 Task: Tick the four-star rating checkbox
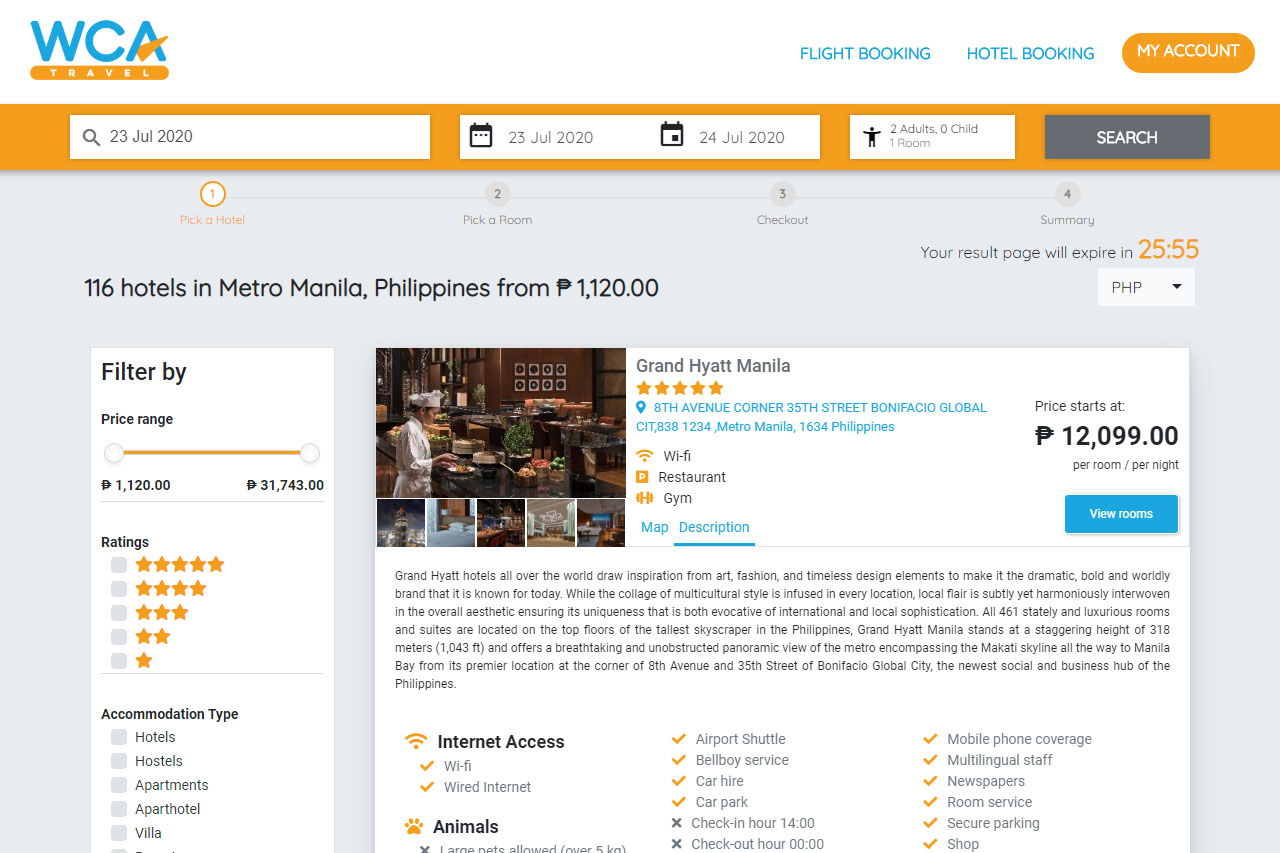119,589
